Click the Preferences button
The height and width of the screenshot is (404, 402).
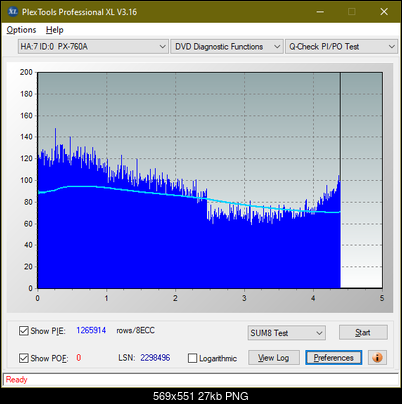point(334,358)
